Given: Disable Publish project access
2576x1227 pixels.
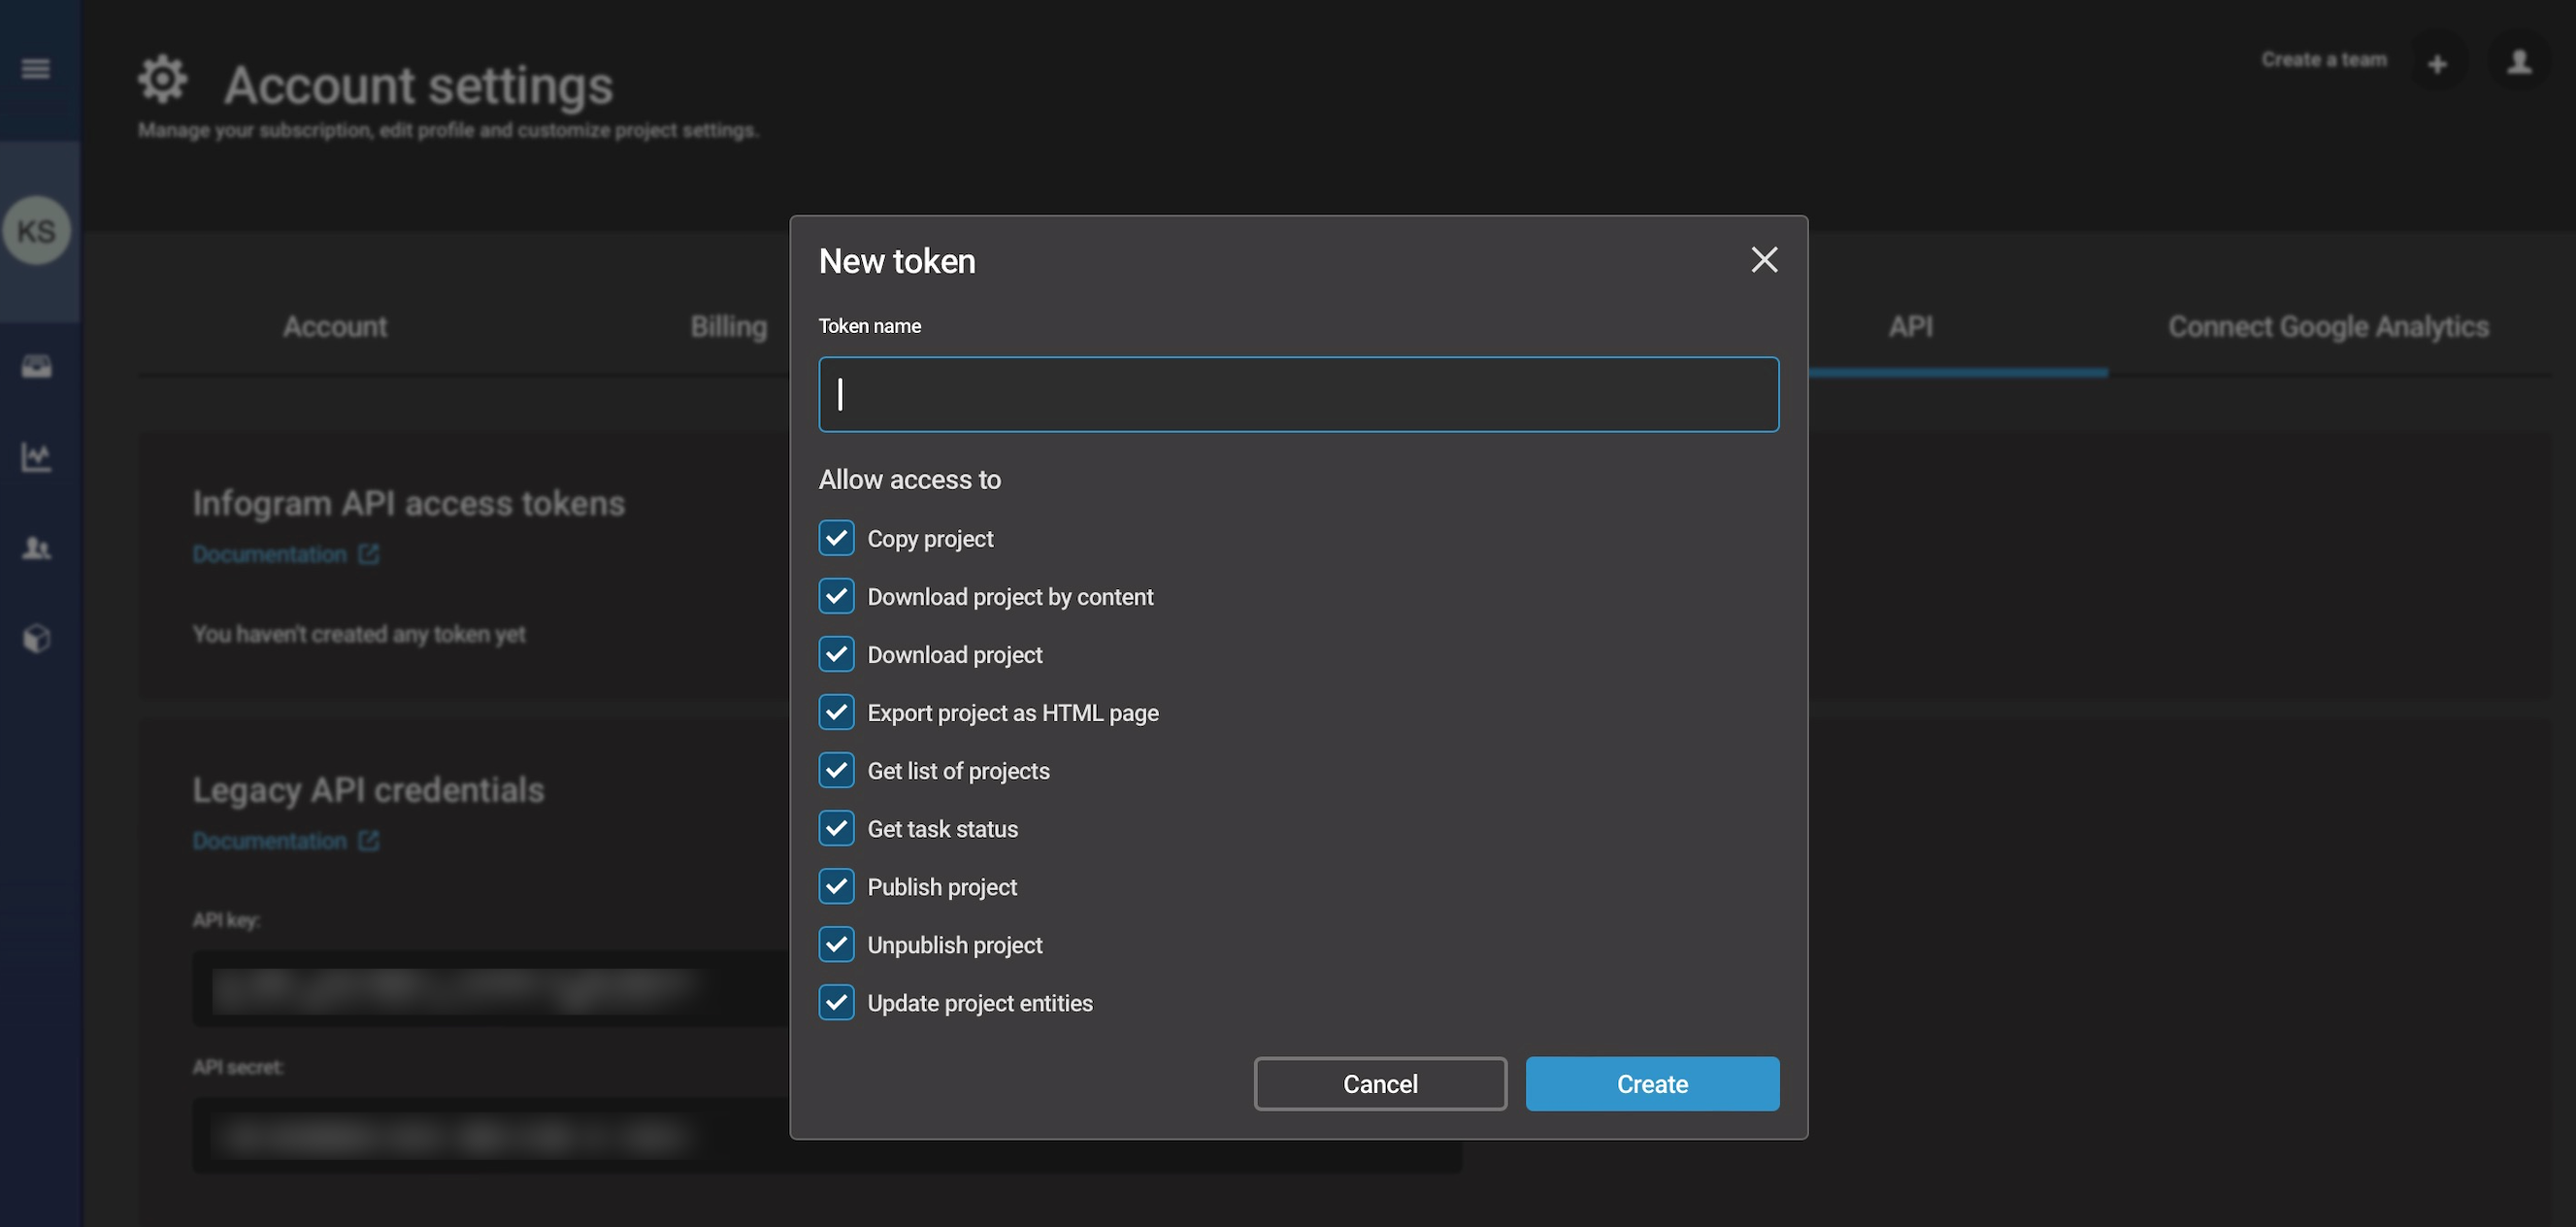Looking at the screenshot, I should (836, 886).
